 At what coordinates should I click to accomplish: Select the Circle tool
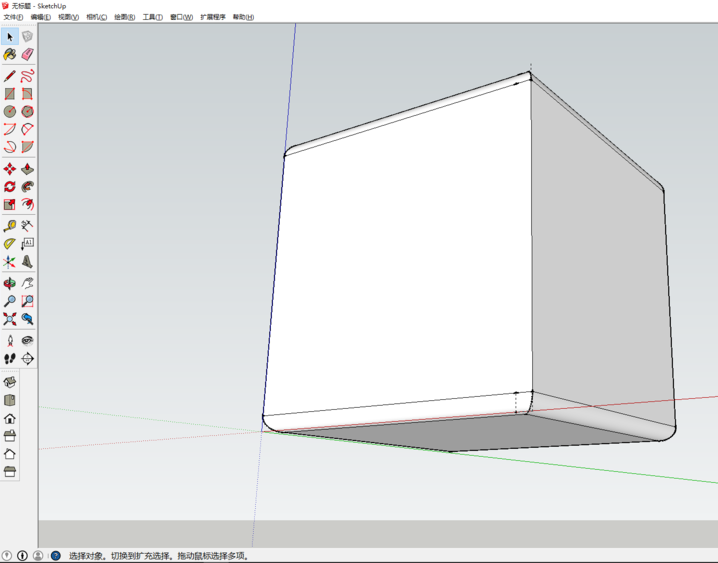[x=10, y=112]
